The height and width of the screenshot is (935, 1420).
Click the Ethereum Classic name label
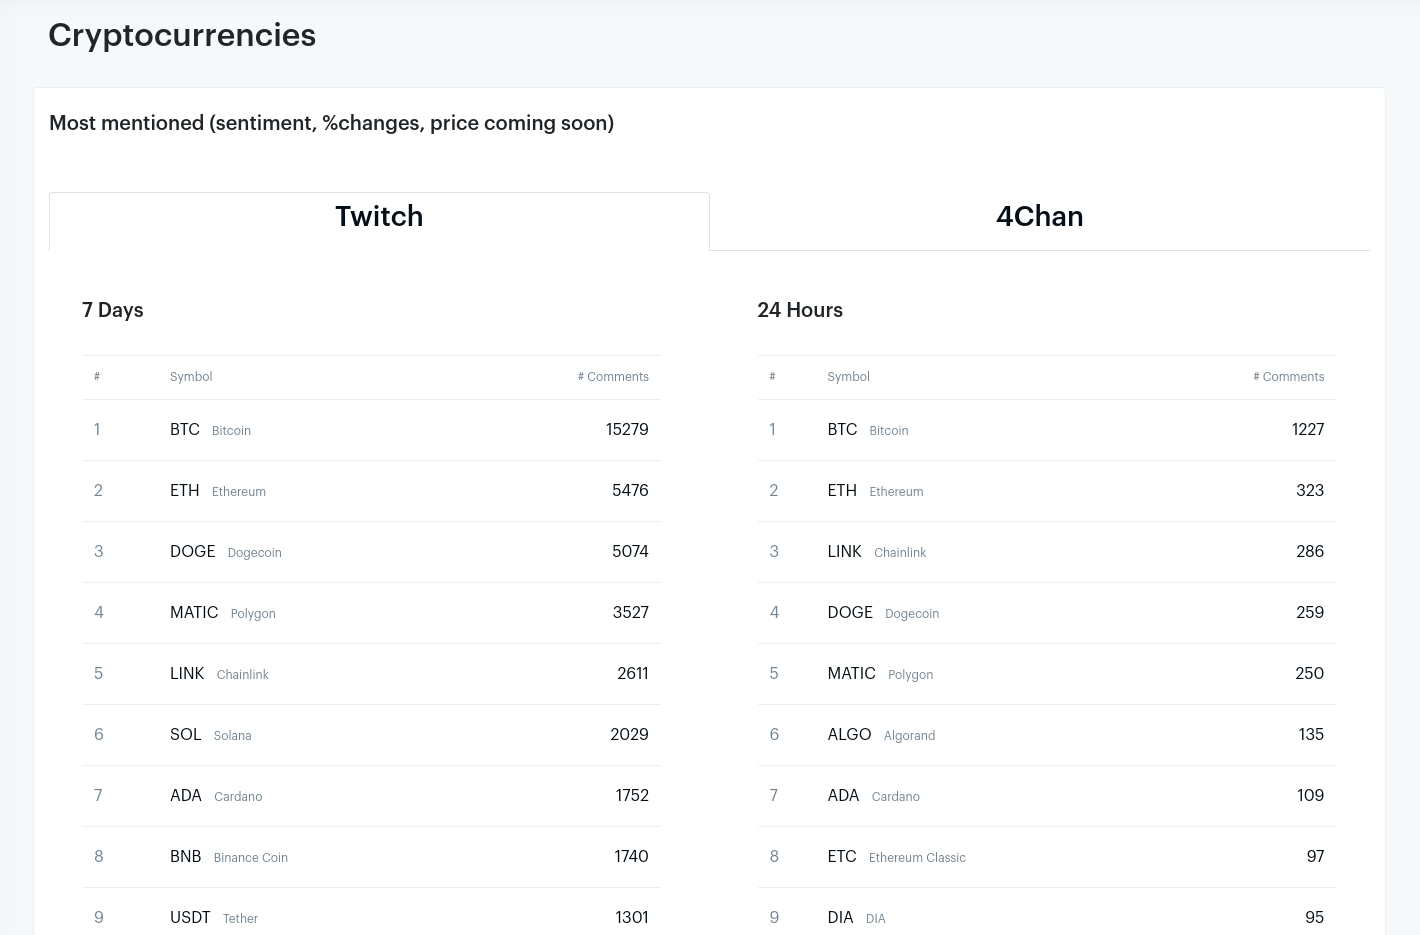click(x=917, y=858)
